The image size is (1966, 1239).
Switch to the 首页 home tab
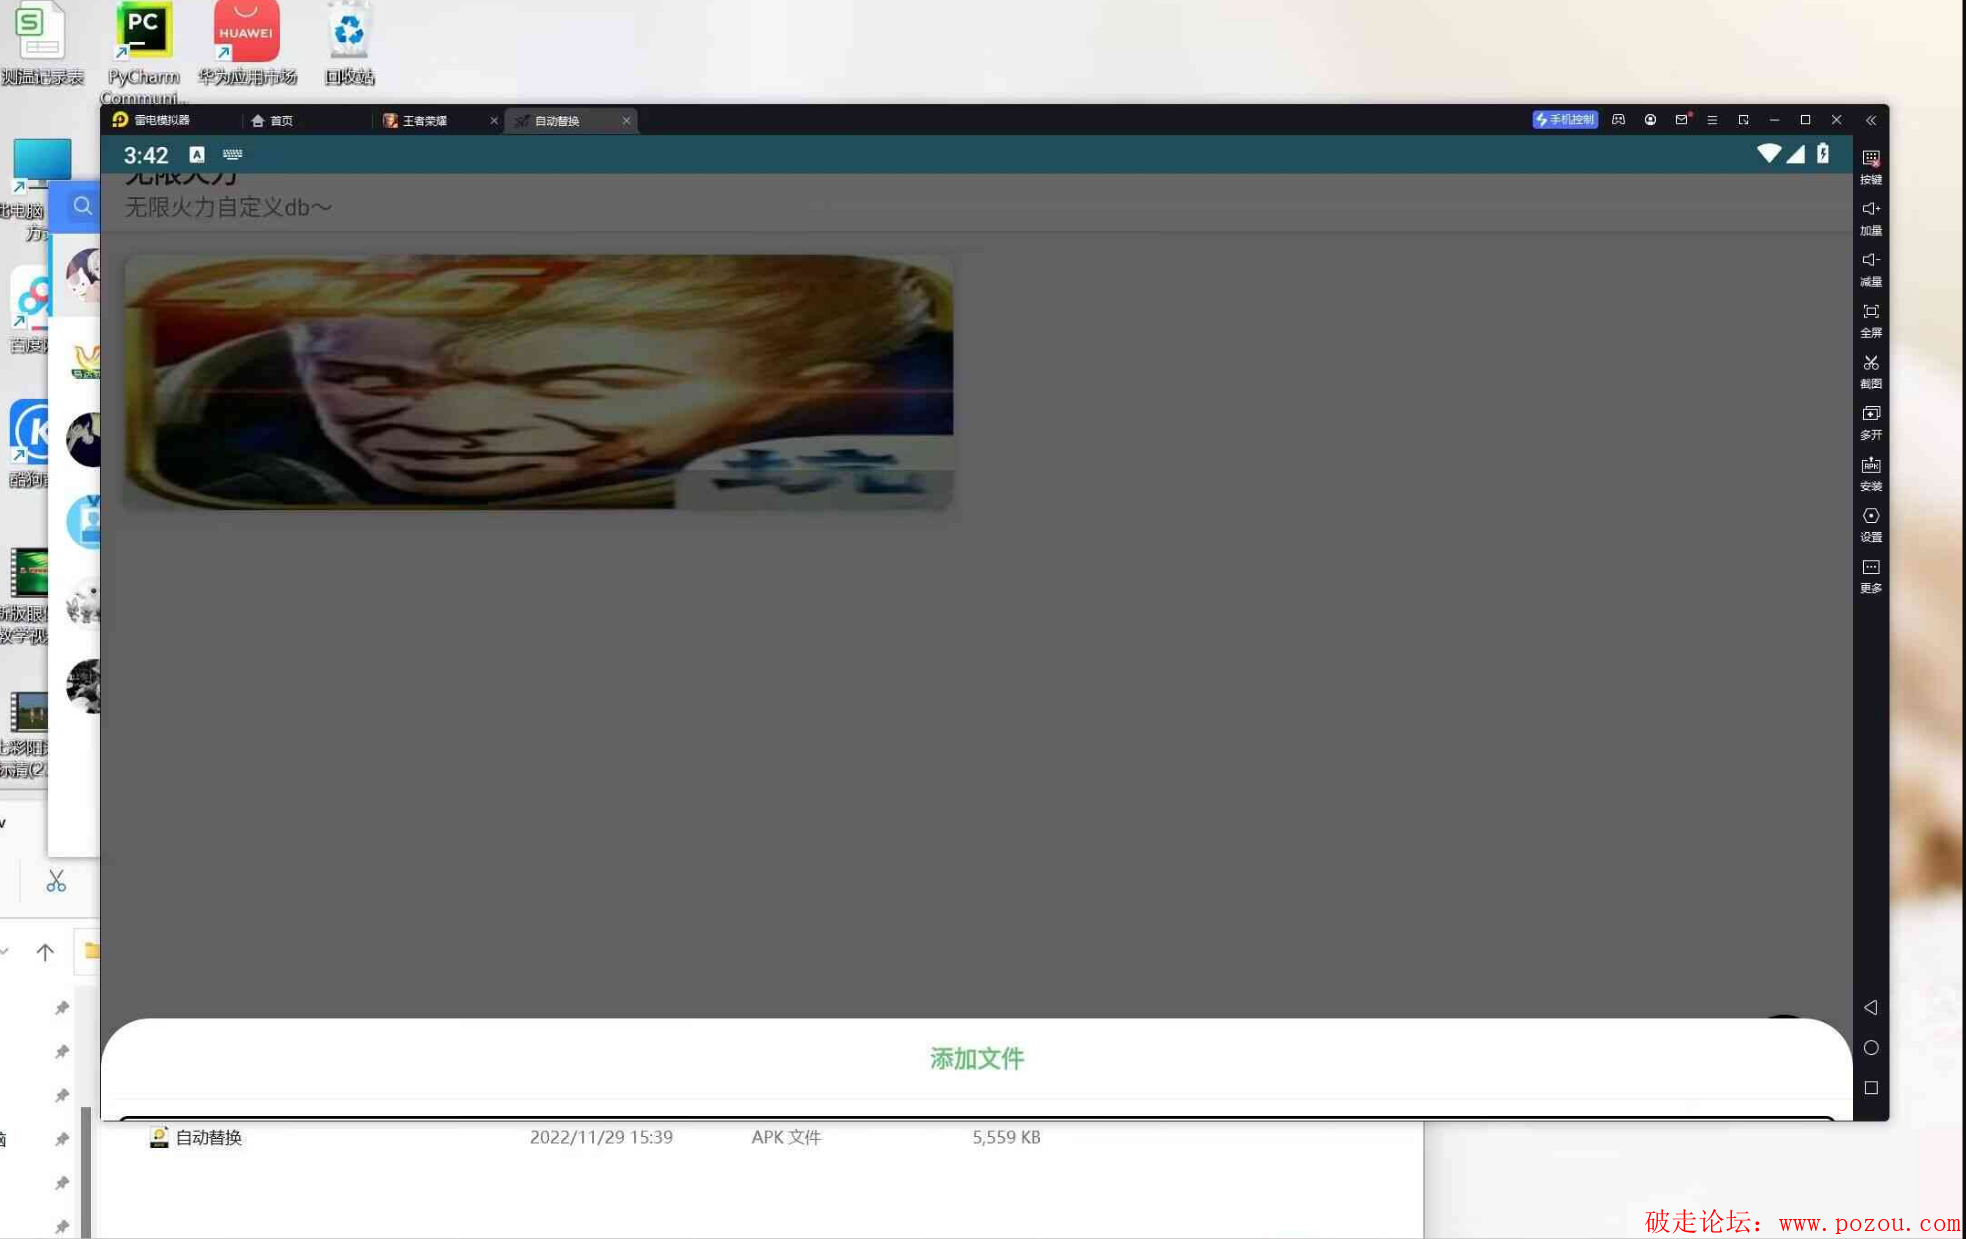273,121
